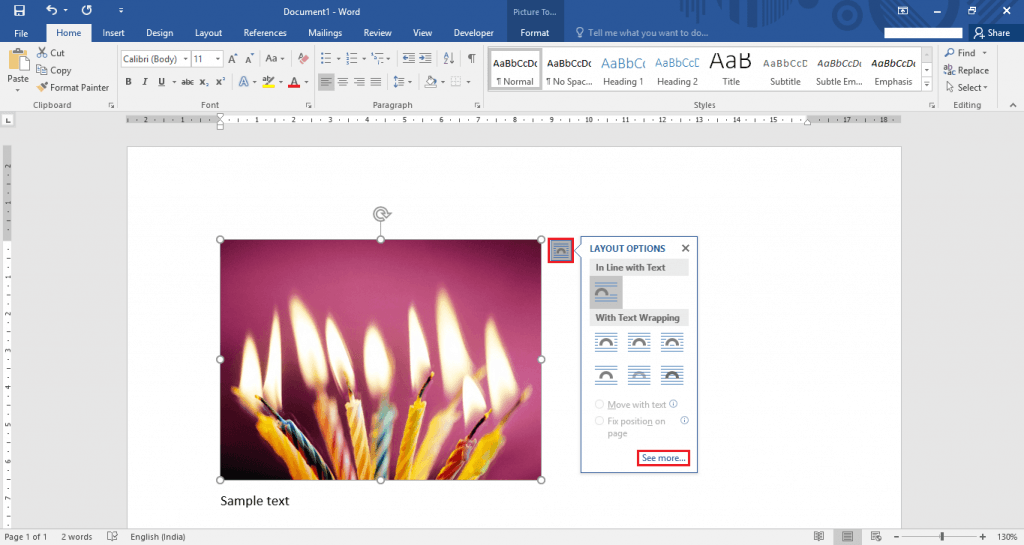Viewport: 1024px width, 545px height.
Task: Align text left
Action: [x=326, y=82]
